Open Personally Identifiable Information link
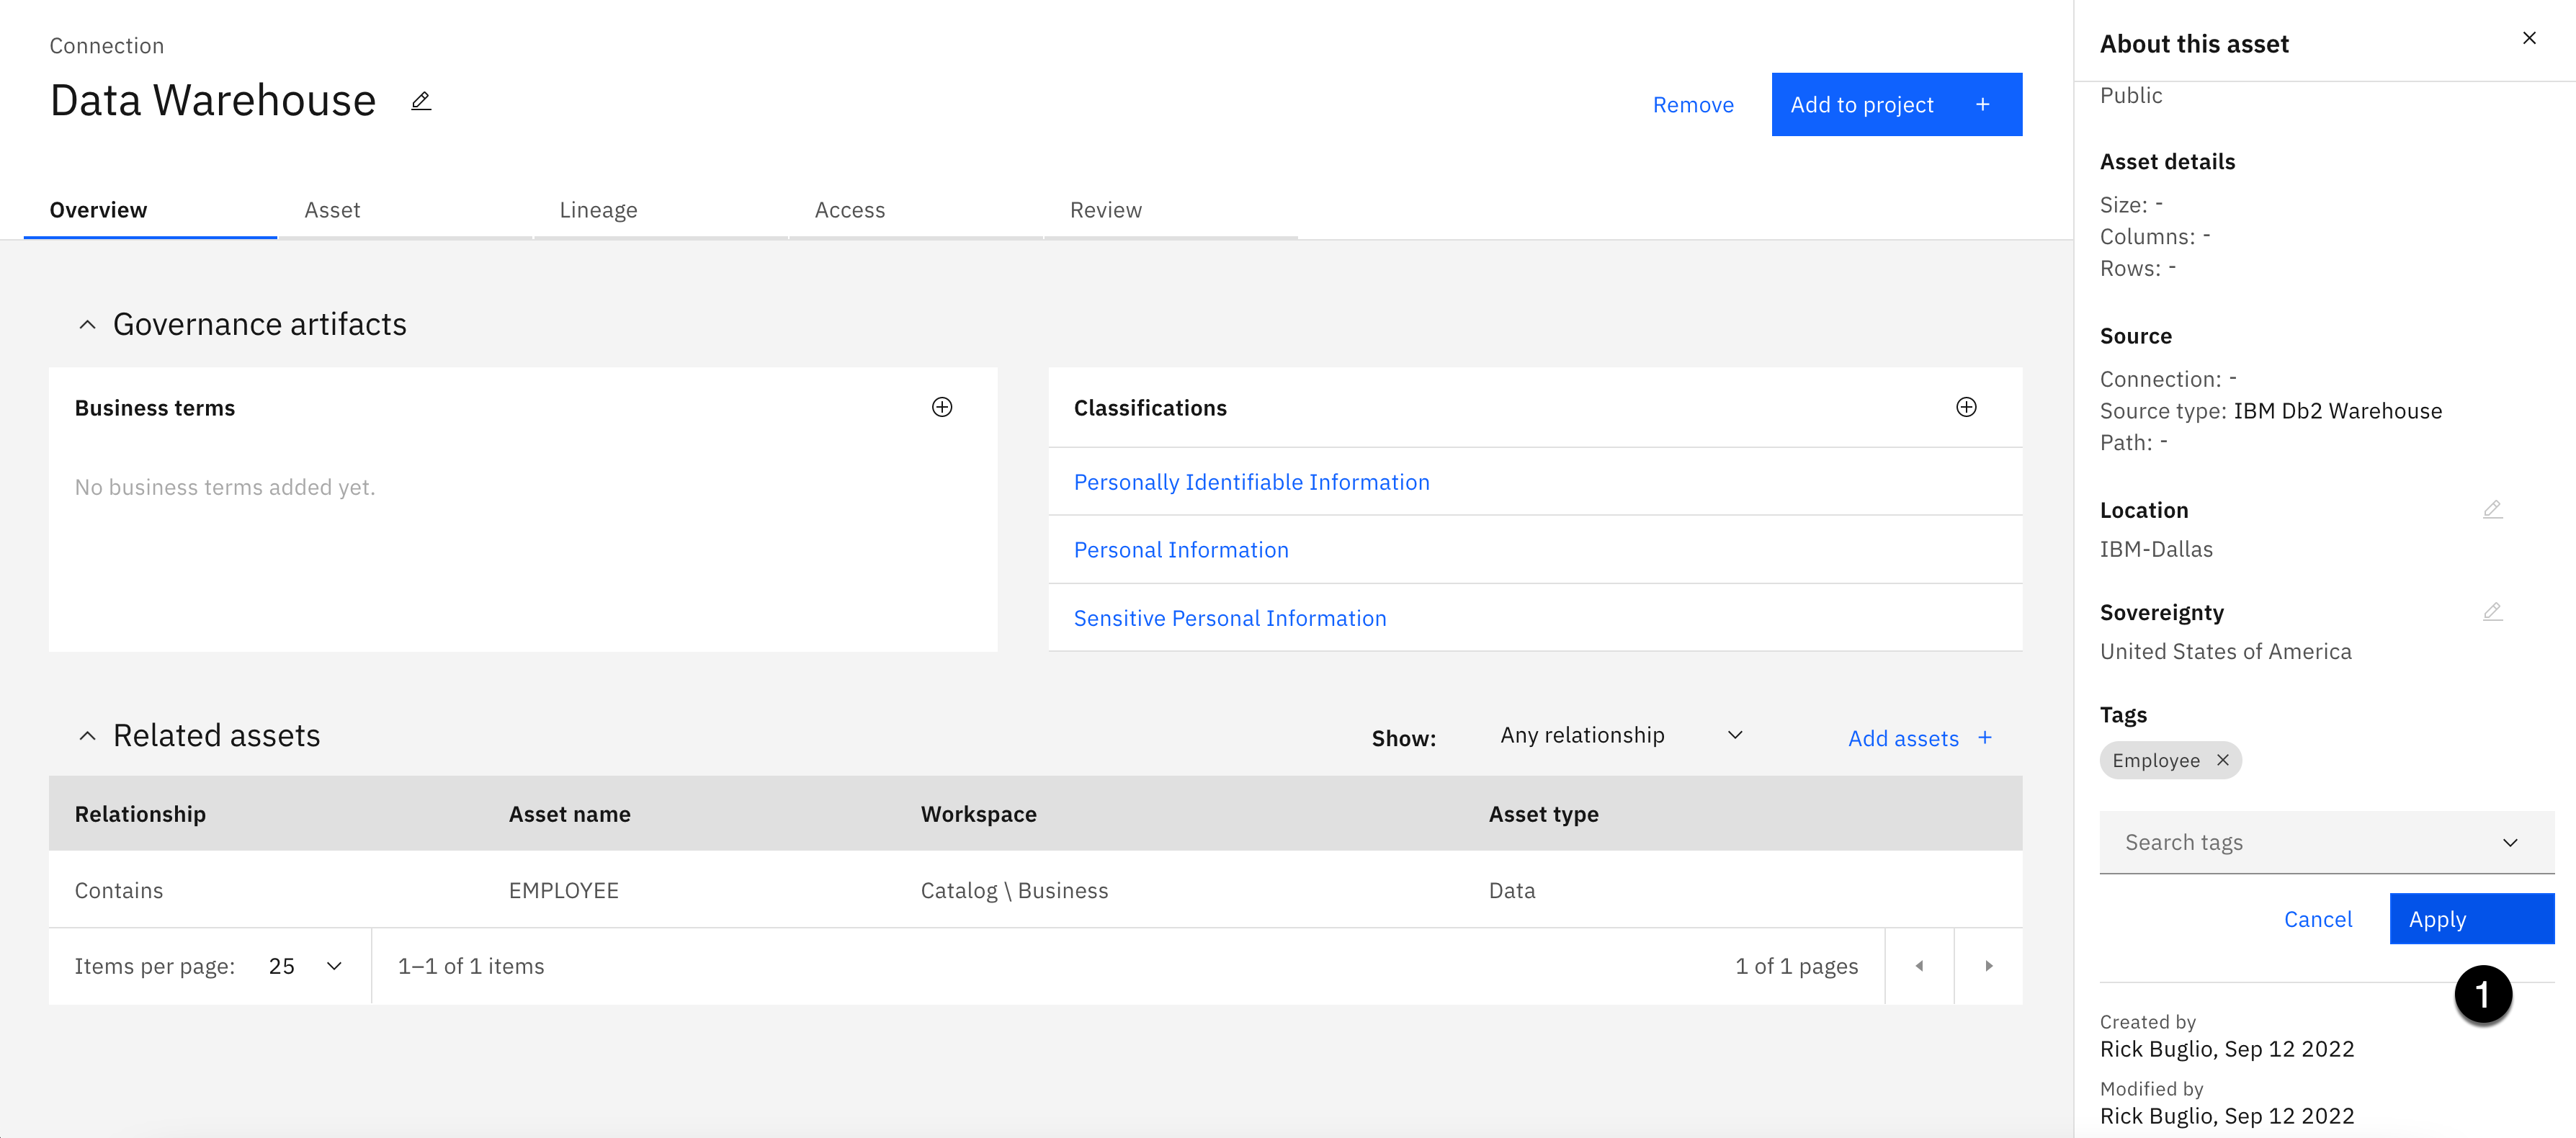This screenshot has width=2576, height=1138. [1251, 482]
